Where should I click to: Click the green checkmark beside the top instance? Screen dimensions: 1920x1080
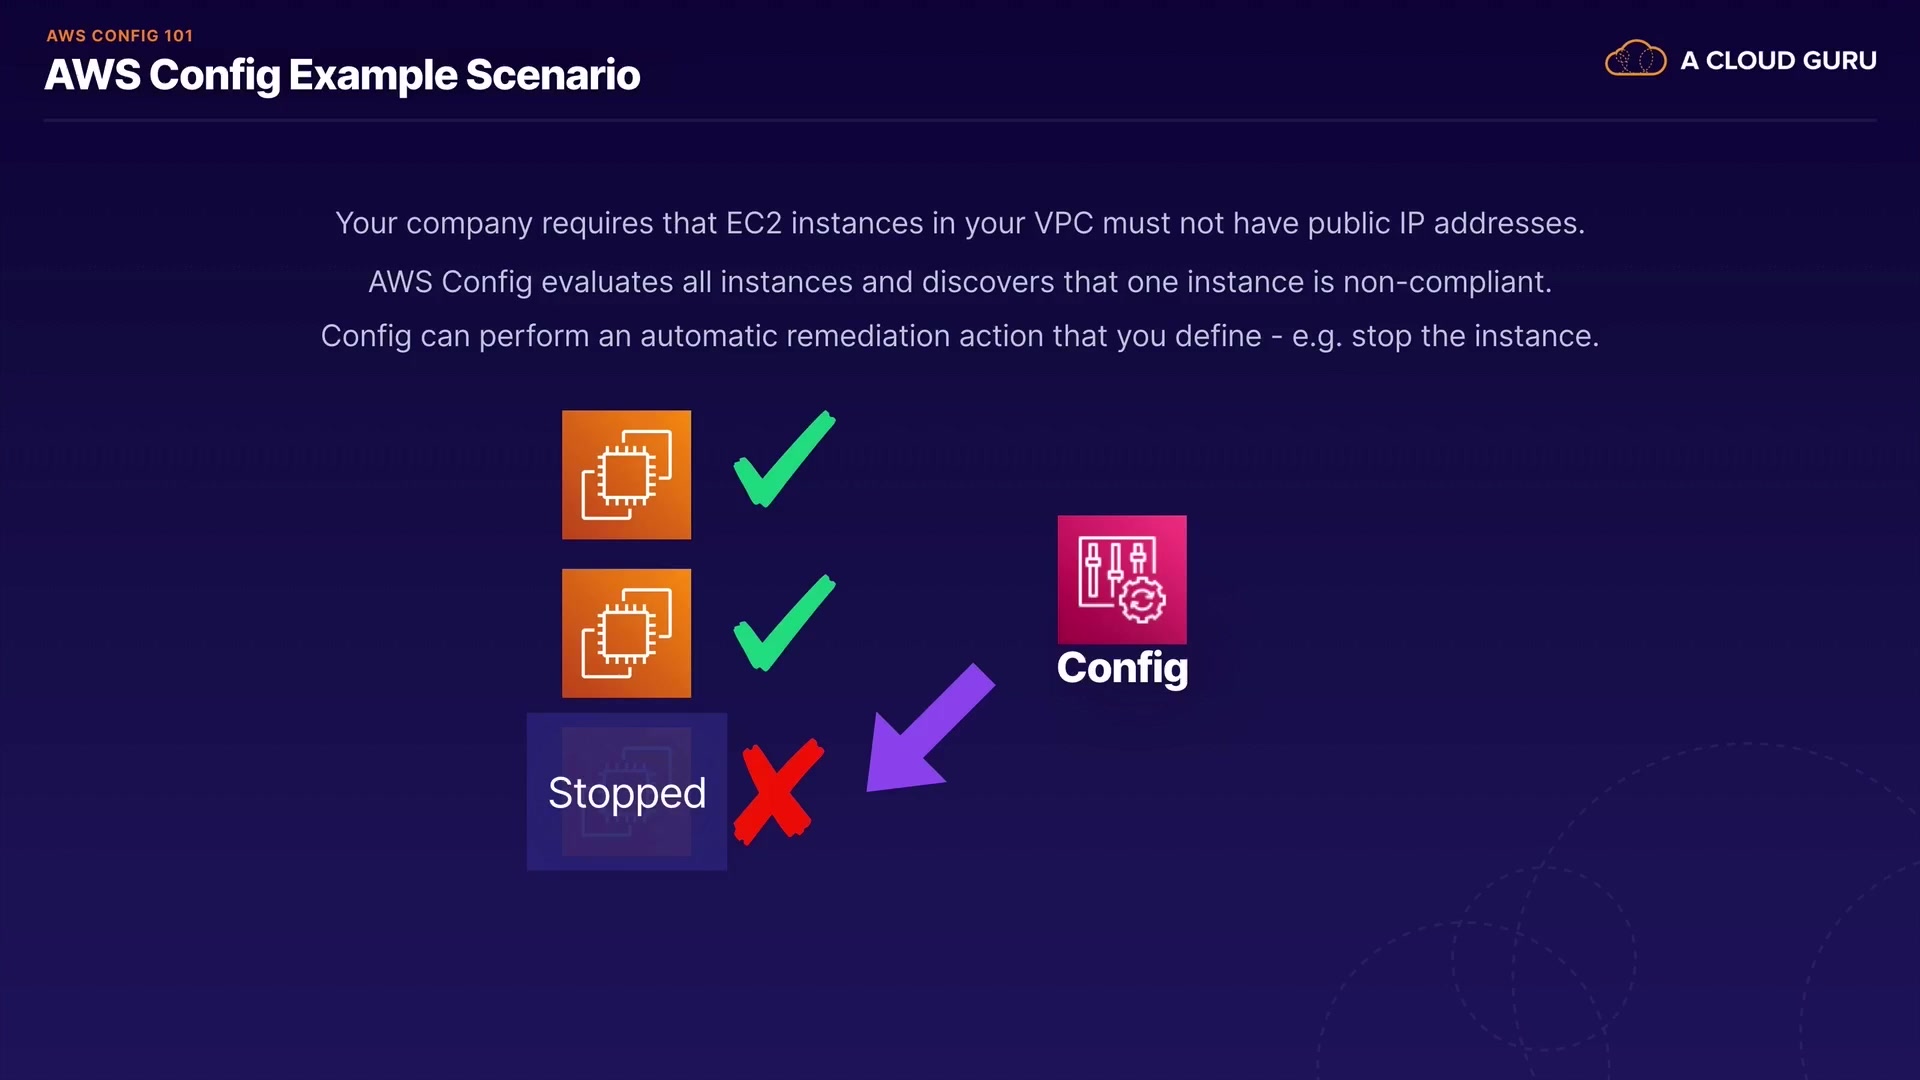tap(783, 460)
